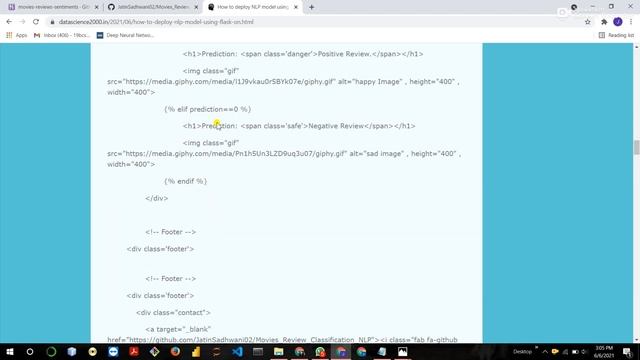
Task: Open the 3D cube app on taskbar
Action: [x=72, y=351]
